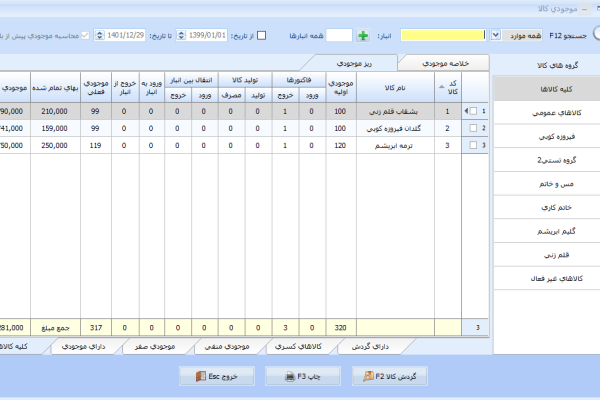Select the موجودی صفر bottom tab
The width and height of the screenshot is (600, 400).
pyautogui.click(x=155, y=347)
